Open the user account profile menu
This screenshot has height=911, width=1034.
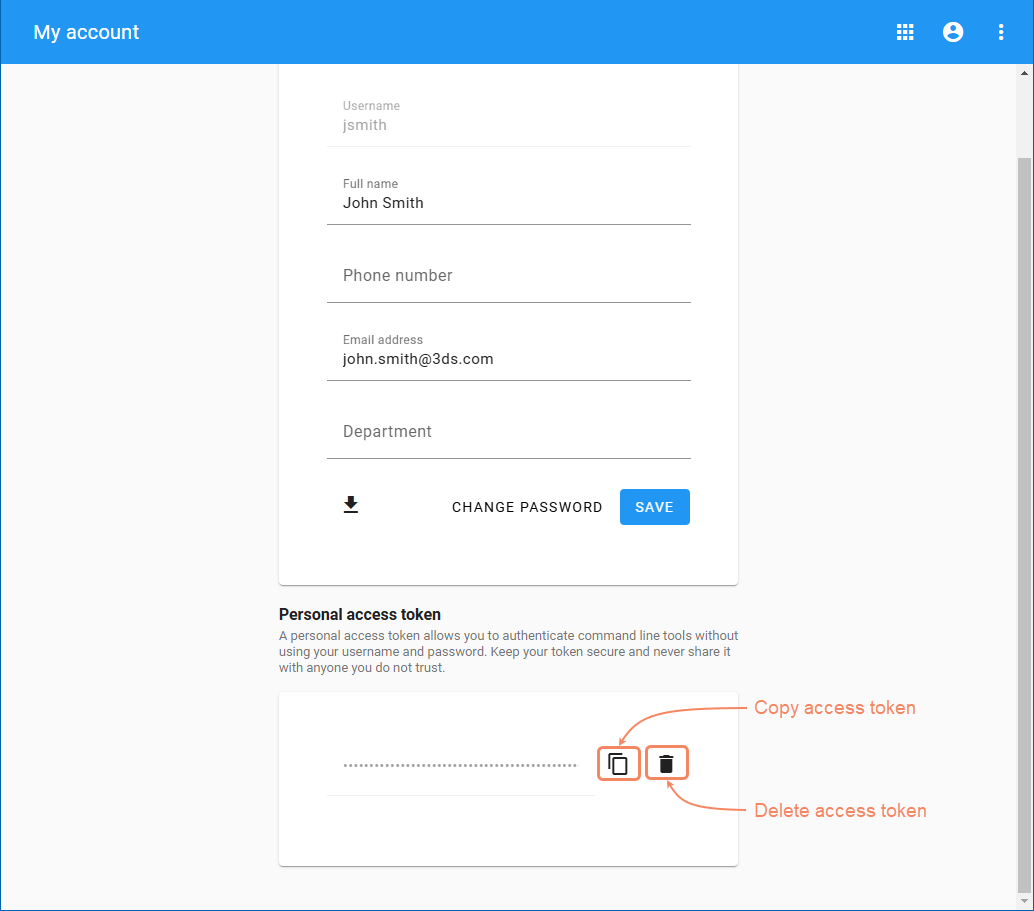click(953, 32)
